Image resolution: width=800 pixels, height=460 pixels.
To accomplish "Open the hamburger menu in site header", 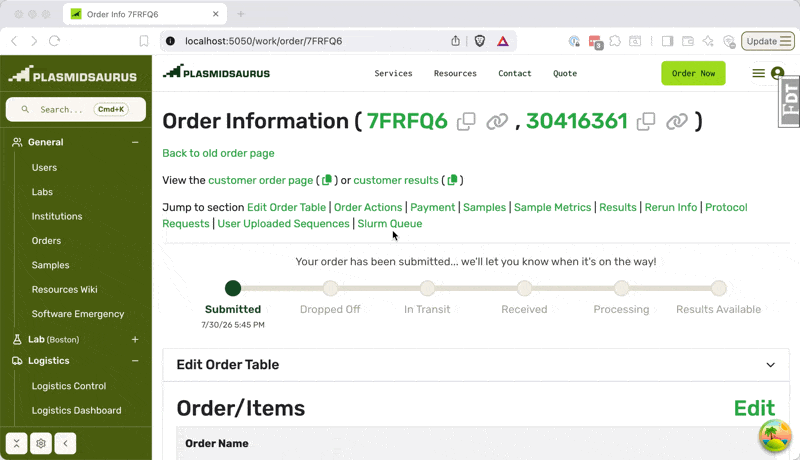I will [758, 73].
